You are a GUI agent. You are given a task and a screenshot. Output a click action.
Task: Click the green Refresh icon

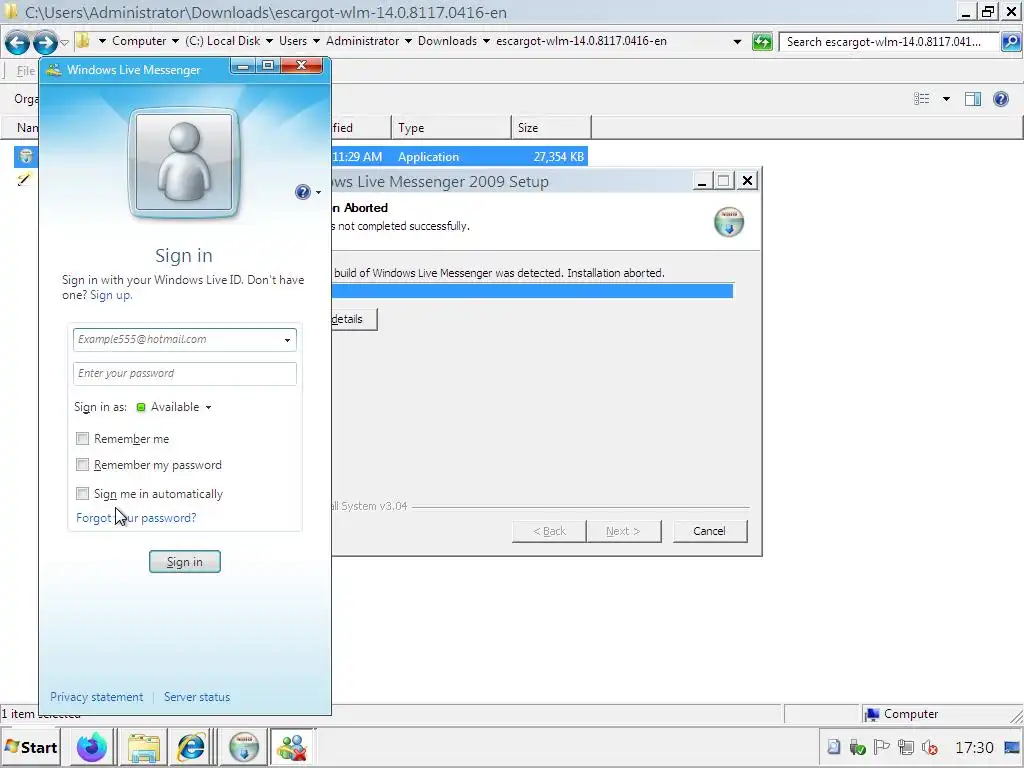click(762, 42)
